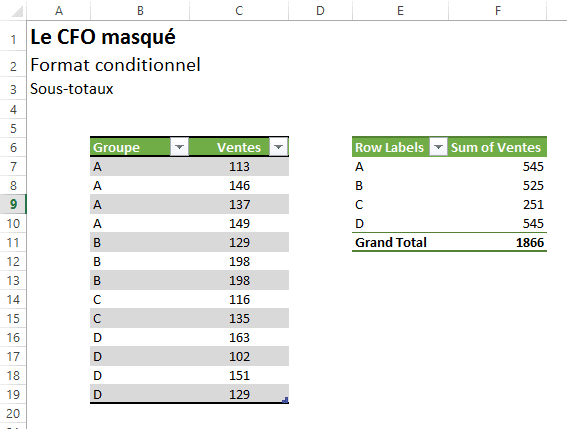Select the Groupe cell D in row 16
Image resolution: width=567 pixels, height=429 pixels.
140,337
